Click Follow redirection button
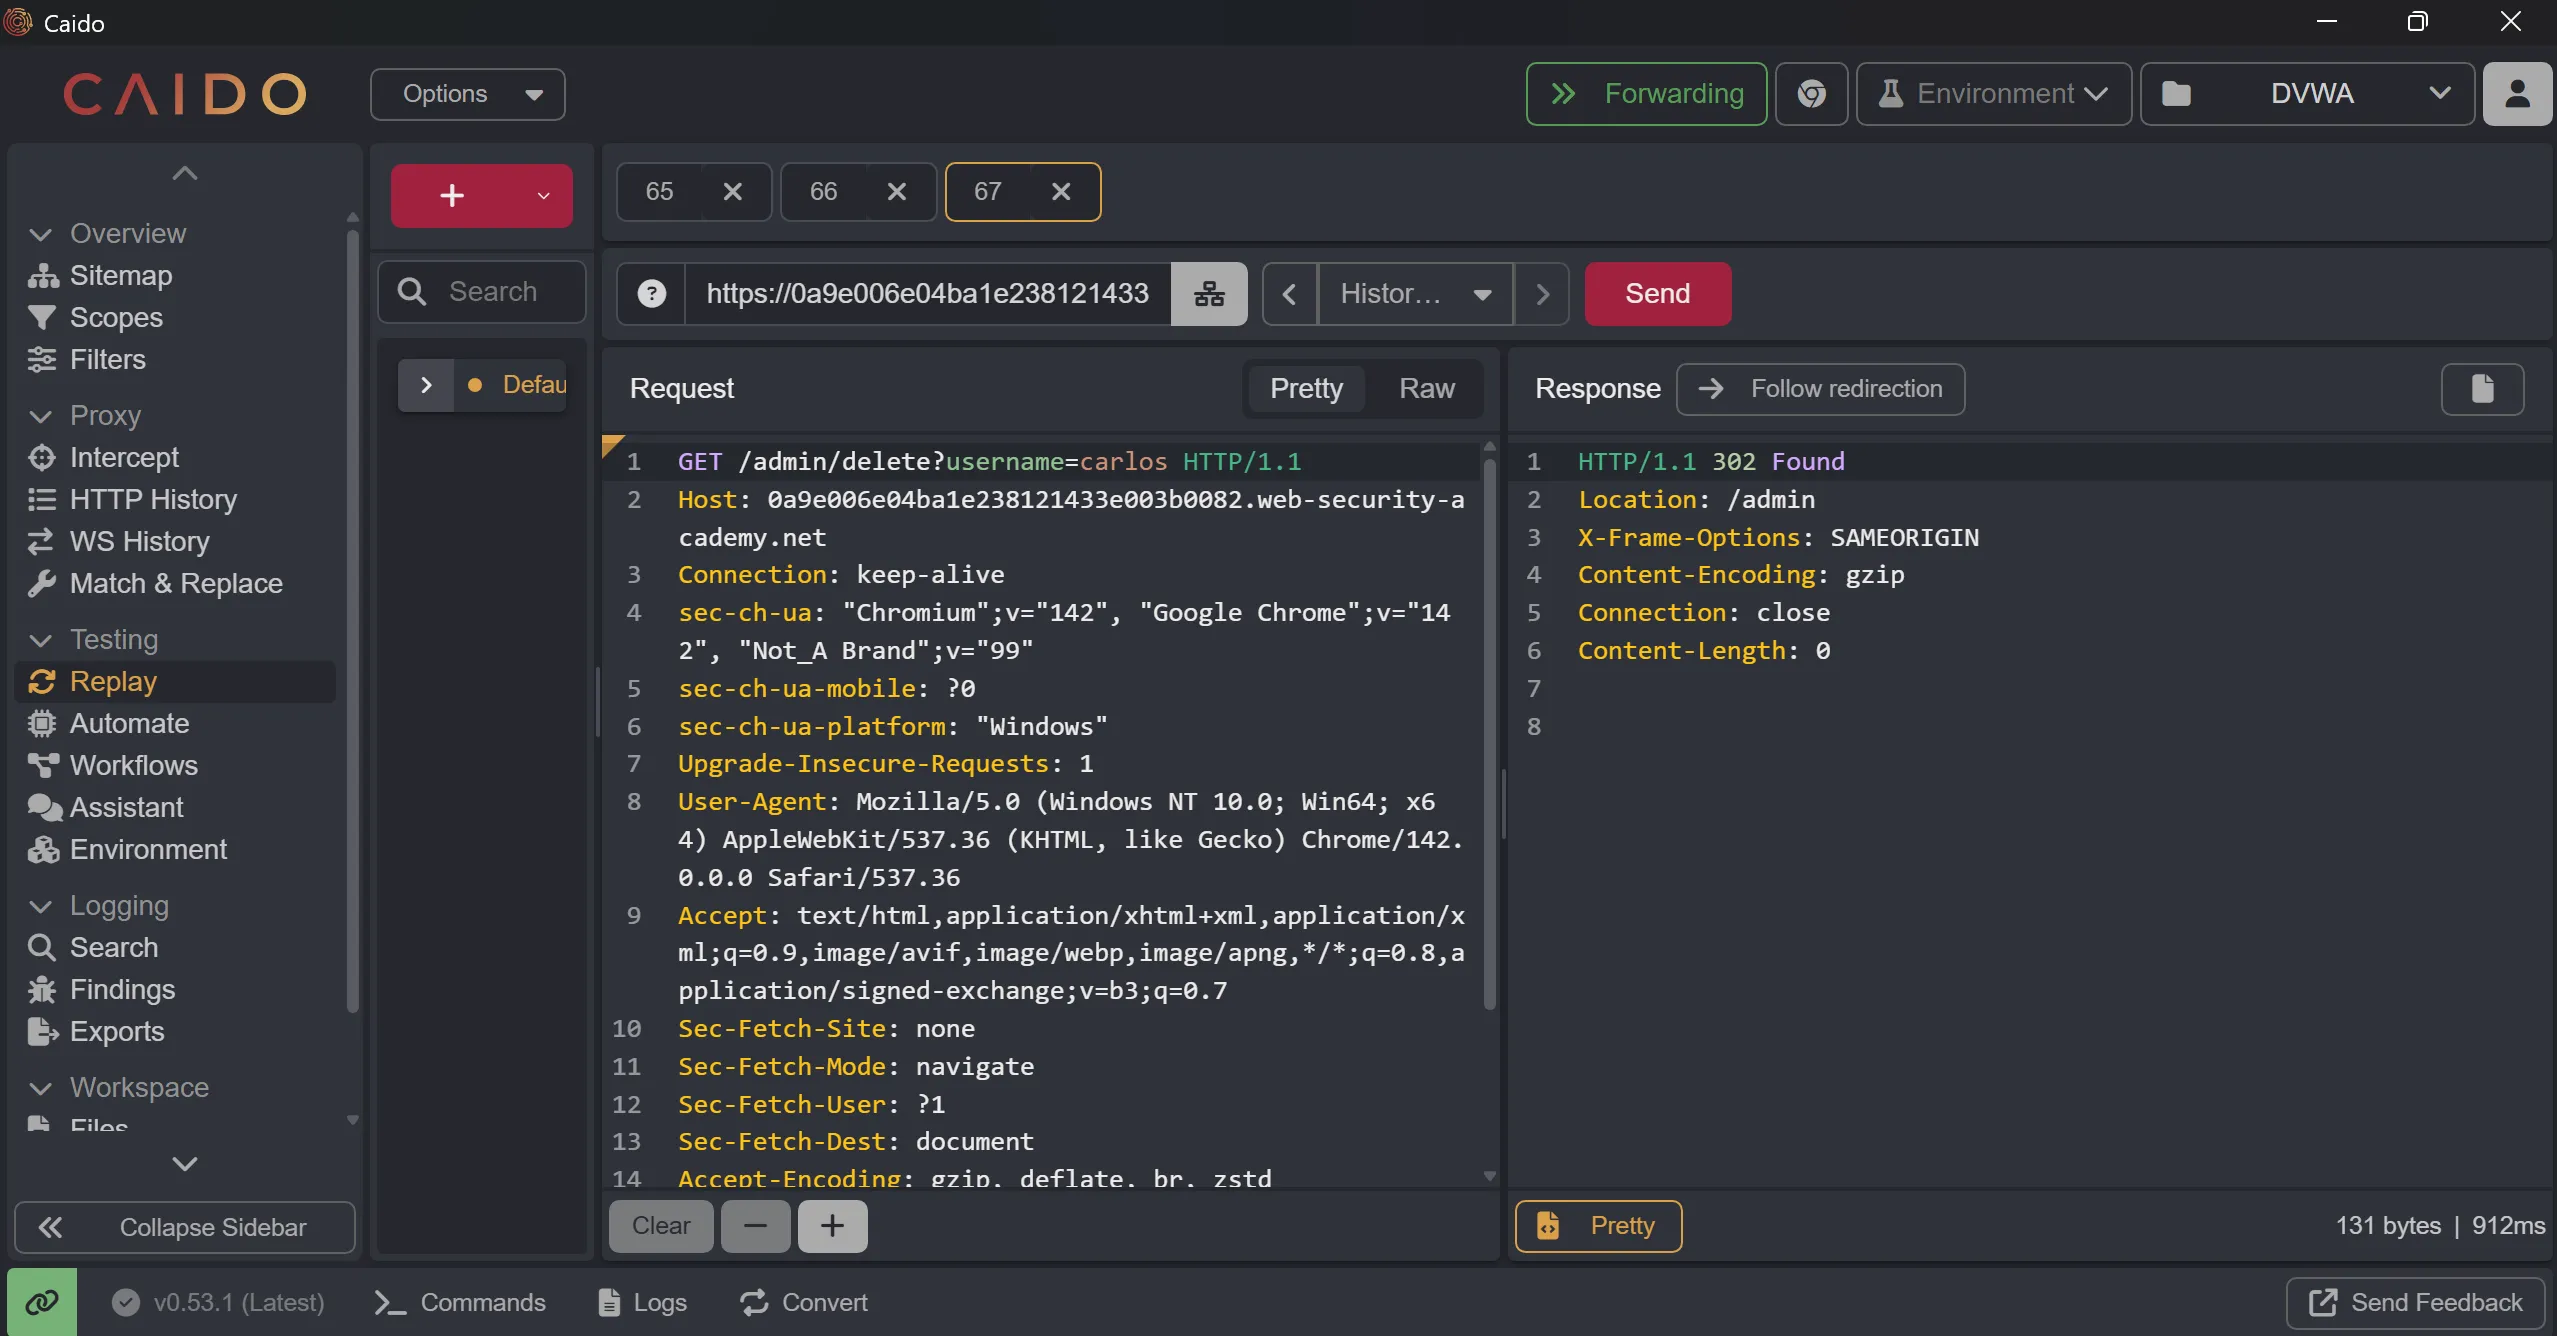2557x1336 pixels. click(1820, 389)
